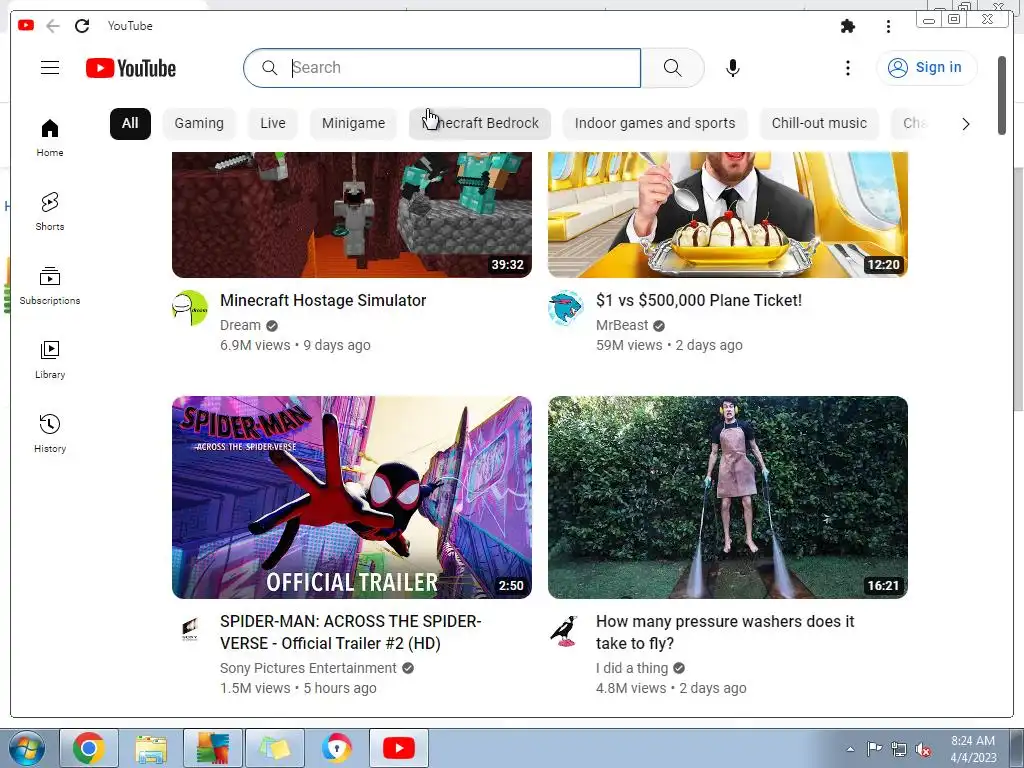Screen dimensions: 1024x768
Task: Click the page vertical scrollbar thumb
Action: [x=1002, y=96]
